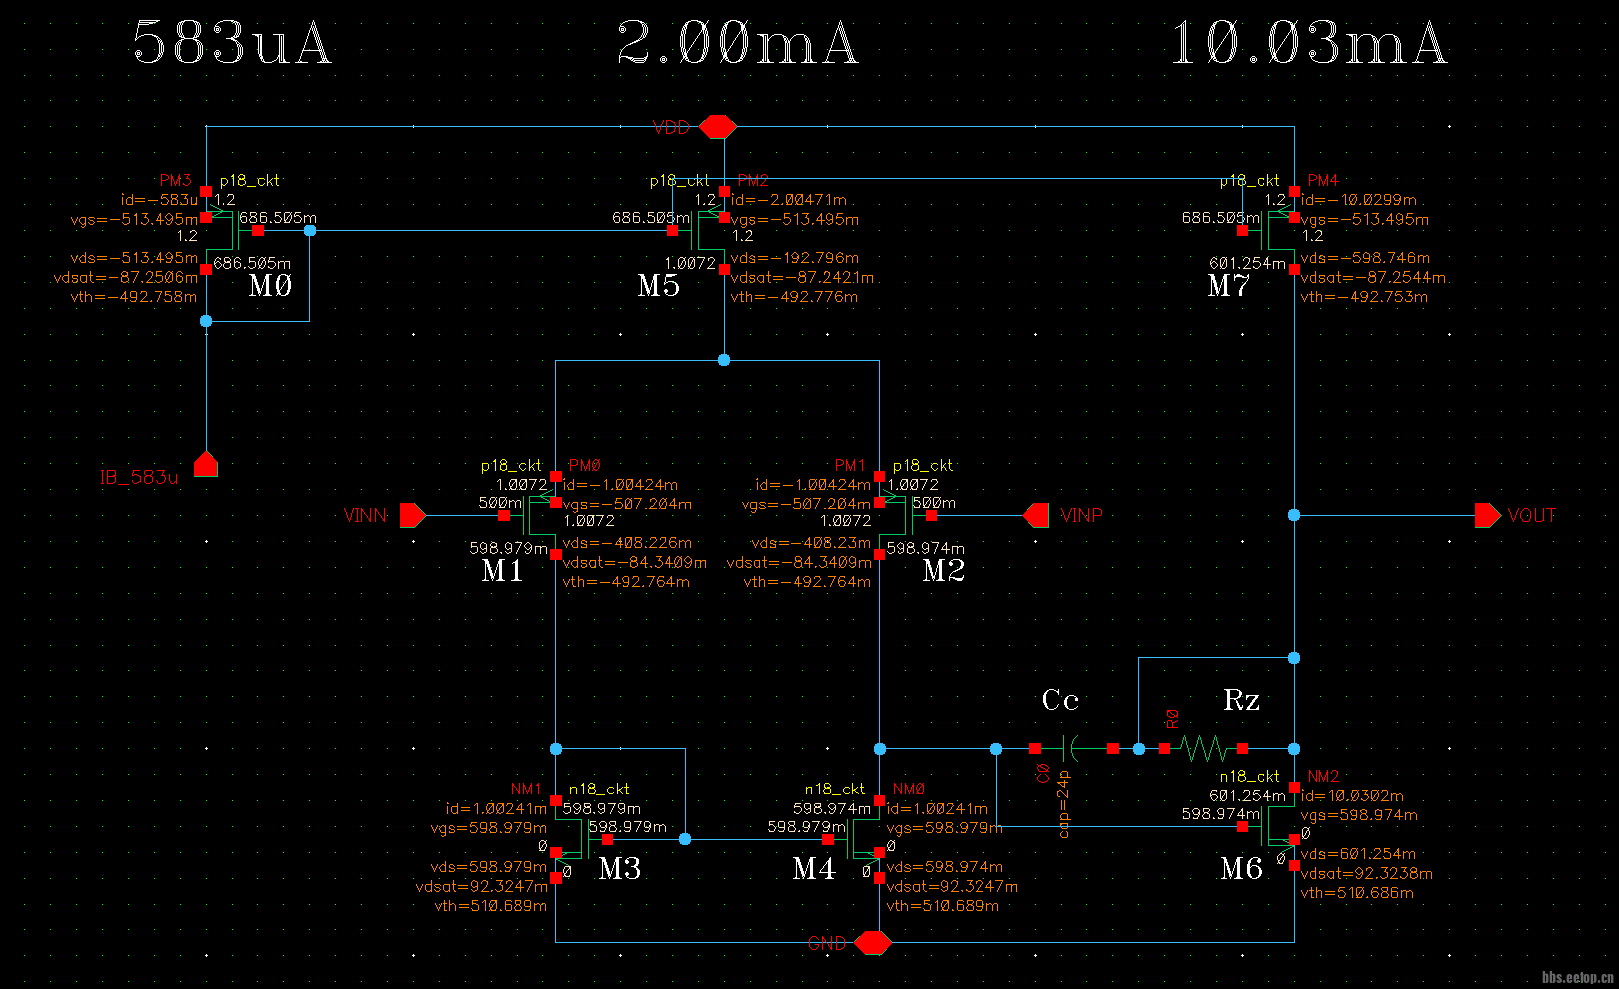Click the VOUT output pin

tap(1487, 516)
